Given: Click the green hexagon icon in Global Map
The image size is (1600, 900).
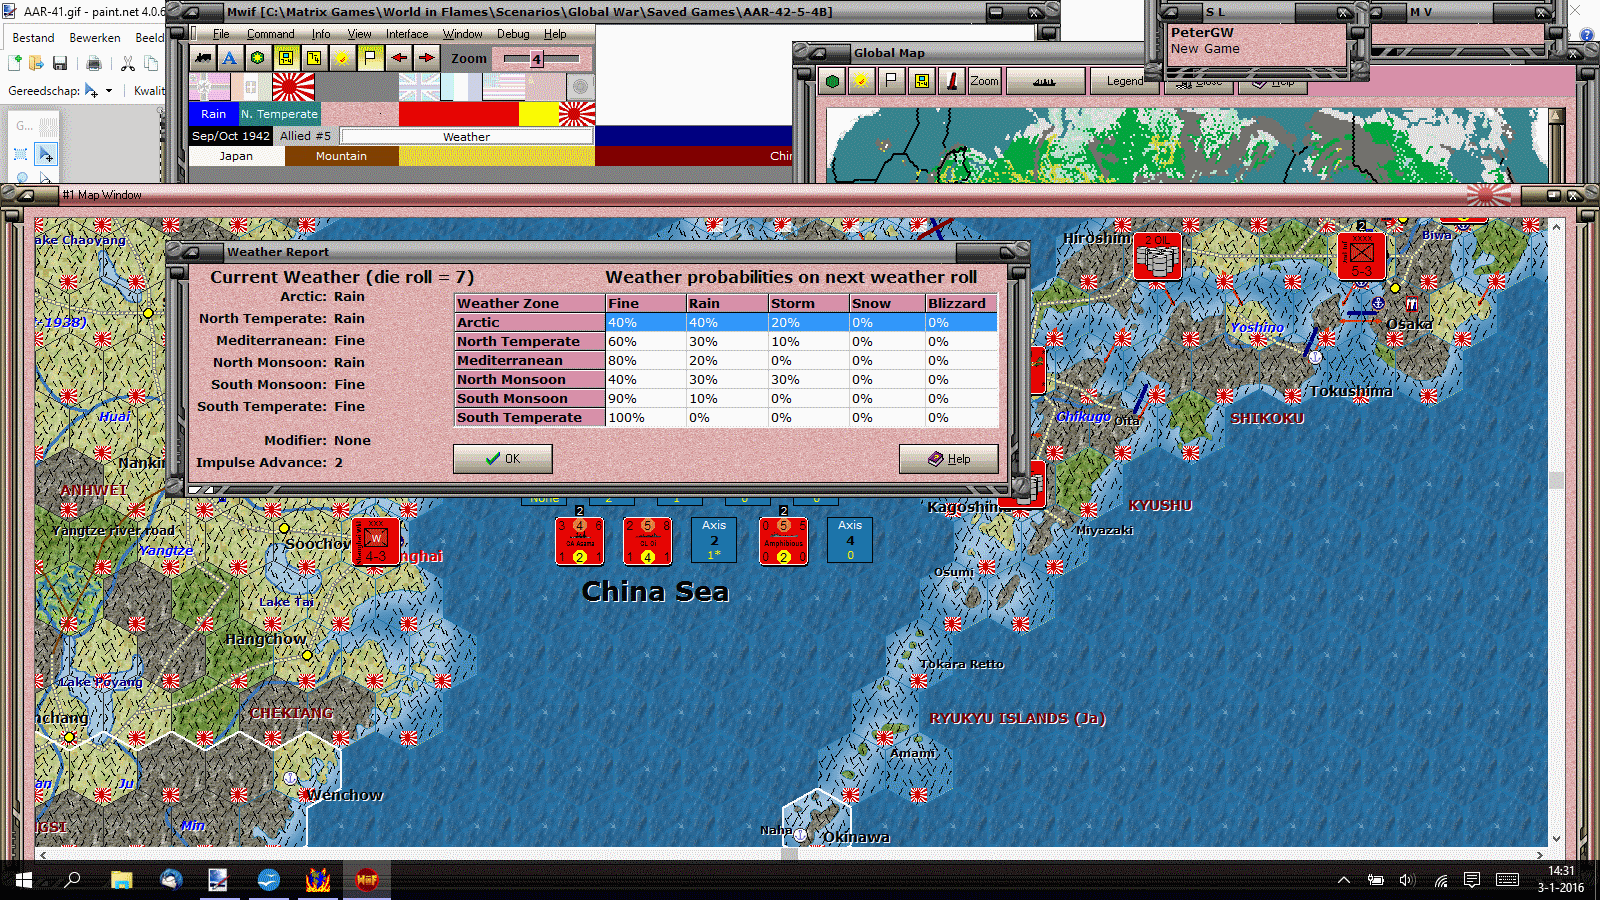Looking at the screenshot, I should point(832,81).
